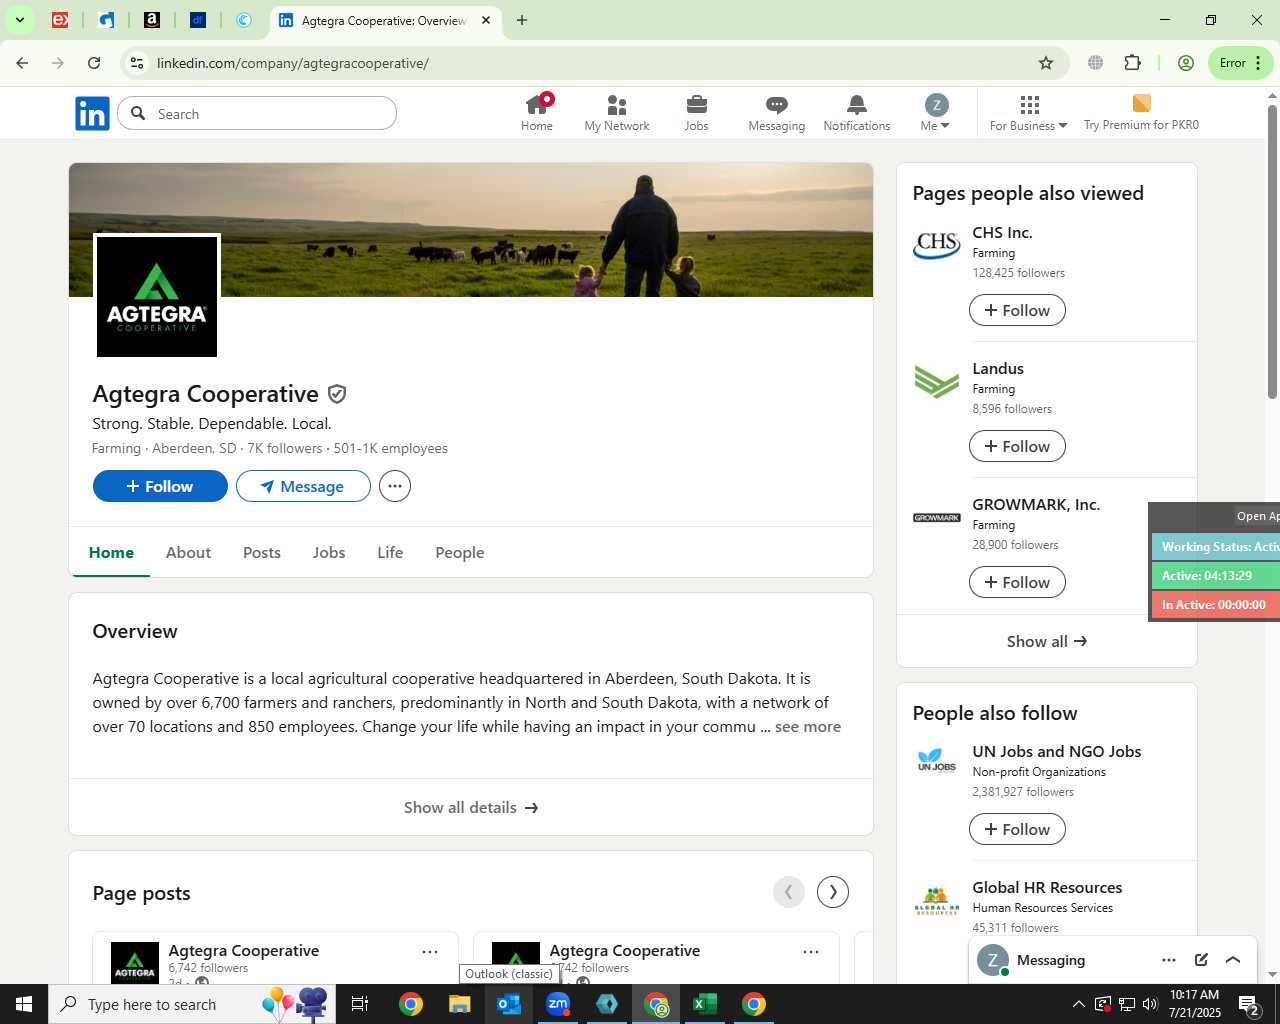Open My Network
Viewport: 1280px width, 1024px height.
click(x=617, y=112)
